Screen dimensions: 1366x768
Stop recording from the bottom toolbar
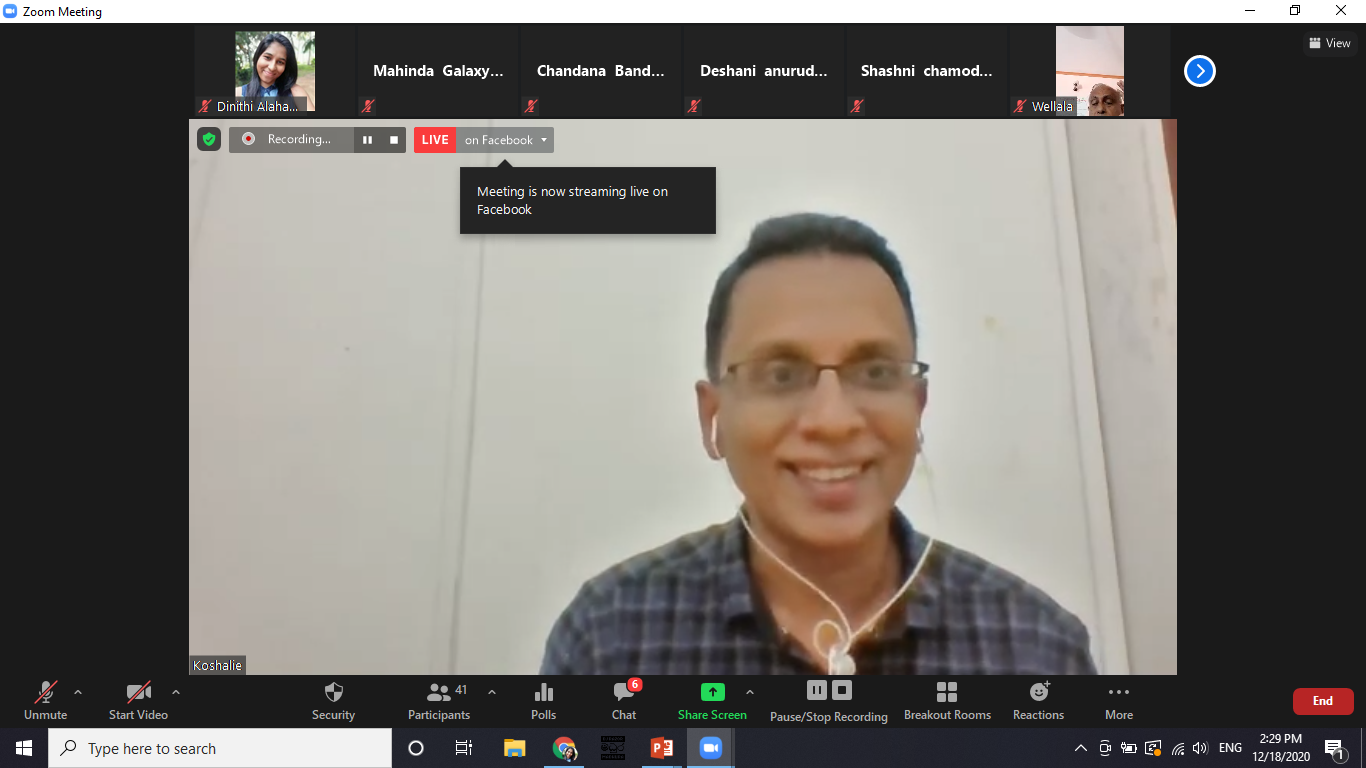[842, 690]
